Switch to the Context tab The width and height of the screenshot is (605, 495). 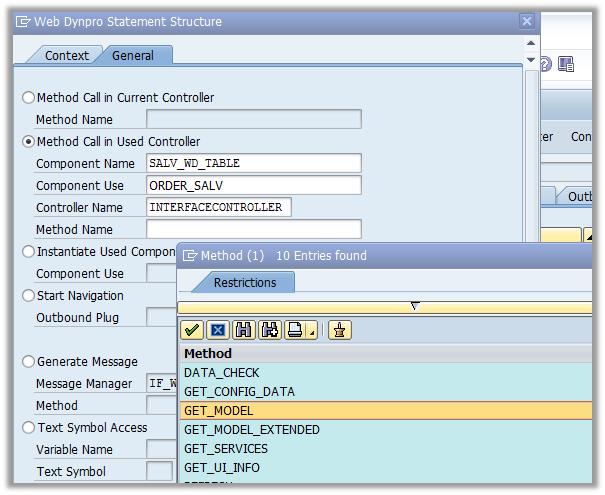pos(66,56)
